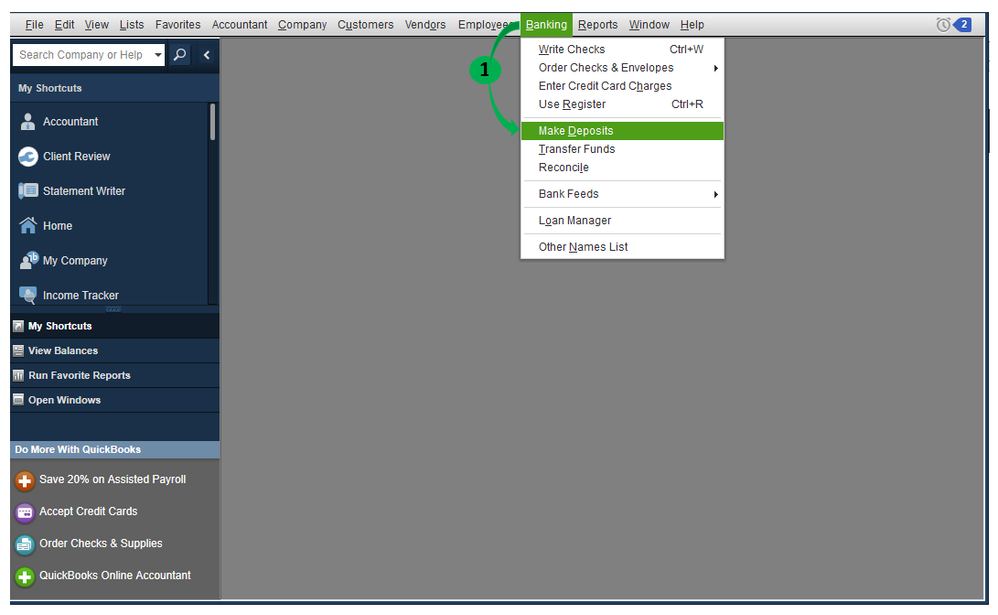The image size is (998, 615).
Task: Click the Accountant shortcut icon
Action: pos(27,121)
